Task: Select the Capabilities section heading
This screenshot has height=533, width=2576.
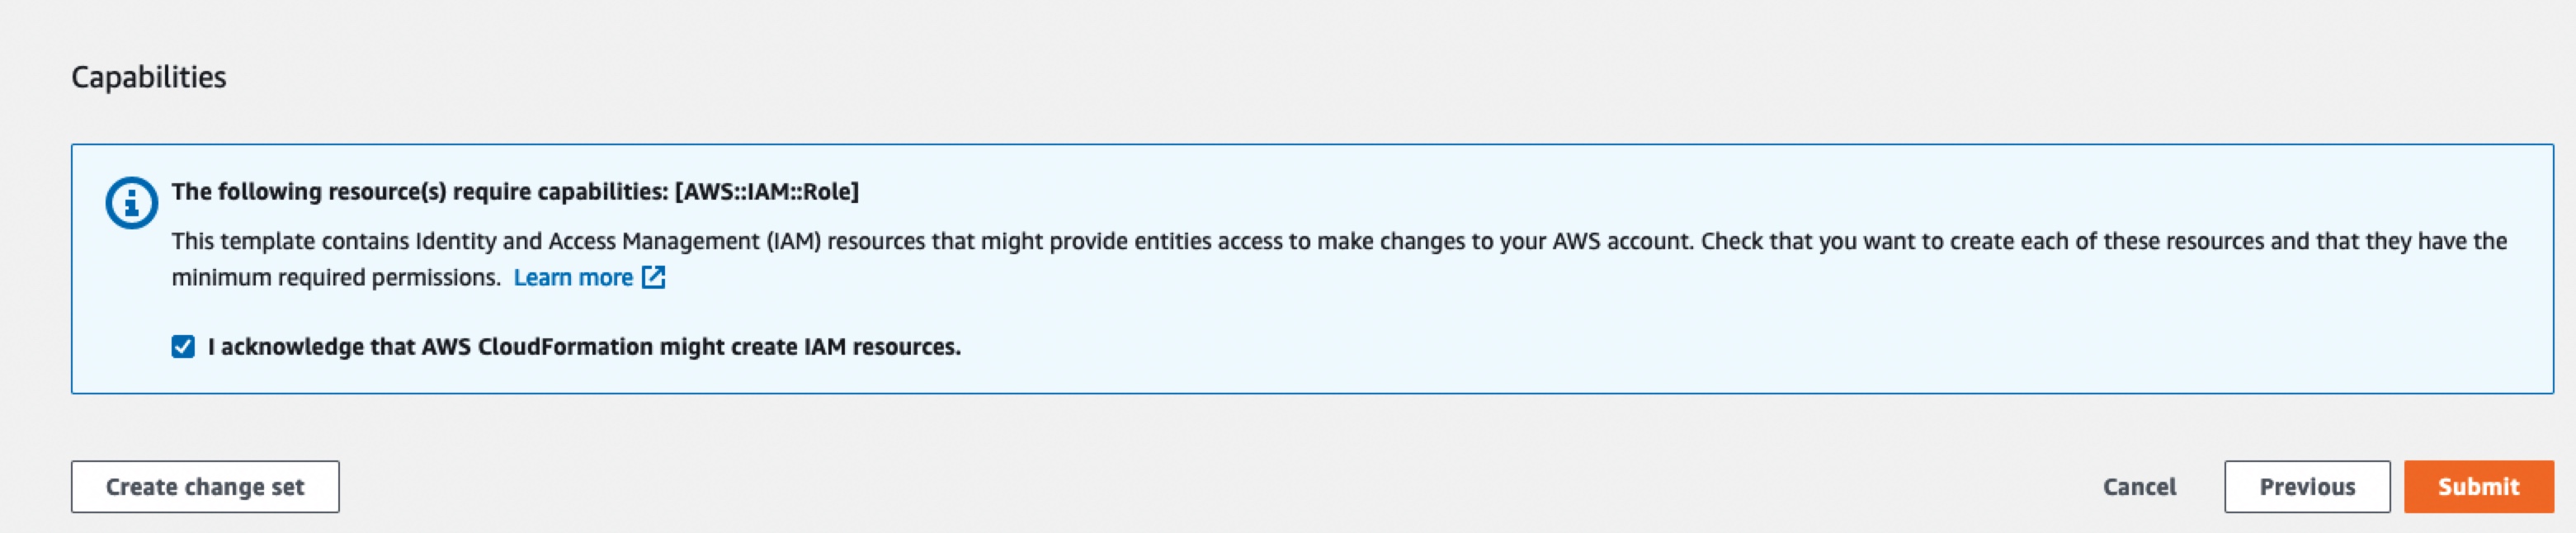Action: (149, 77)
